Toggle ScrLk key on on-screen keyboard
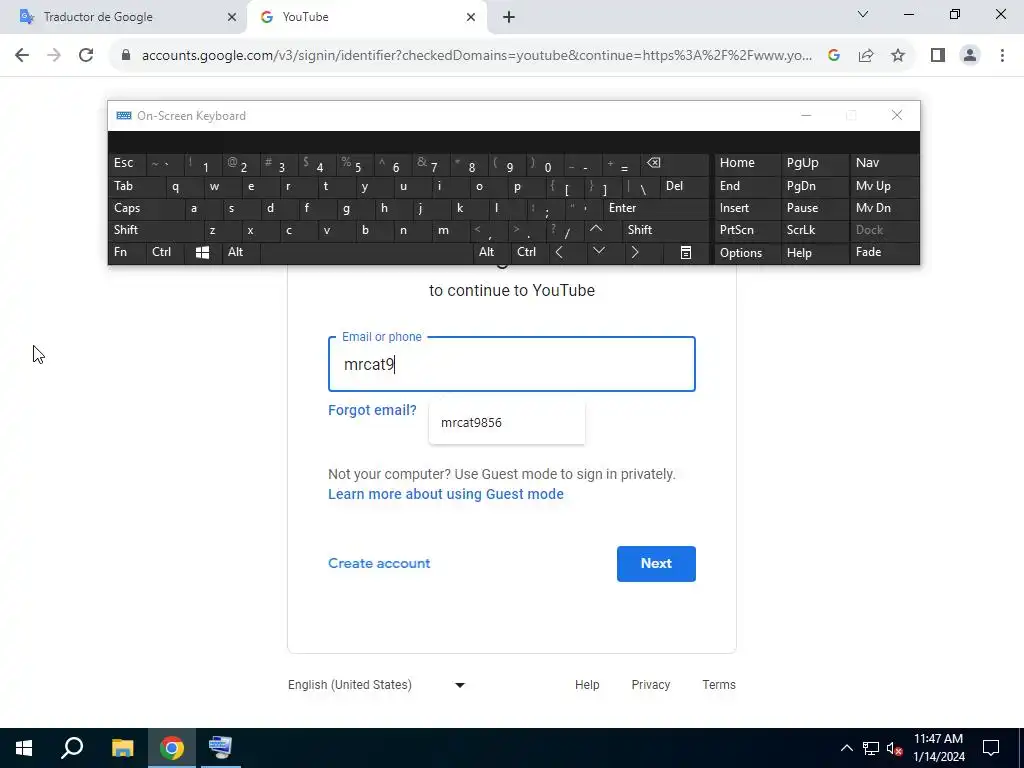Screen dimensions: 1024x768 [x=814, y=230]
